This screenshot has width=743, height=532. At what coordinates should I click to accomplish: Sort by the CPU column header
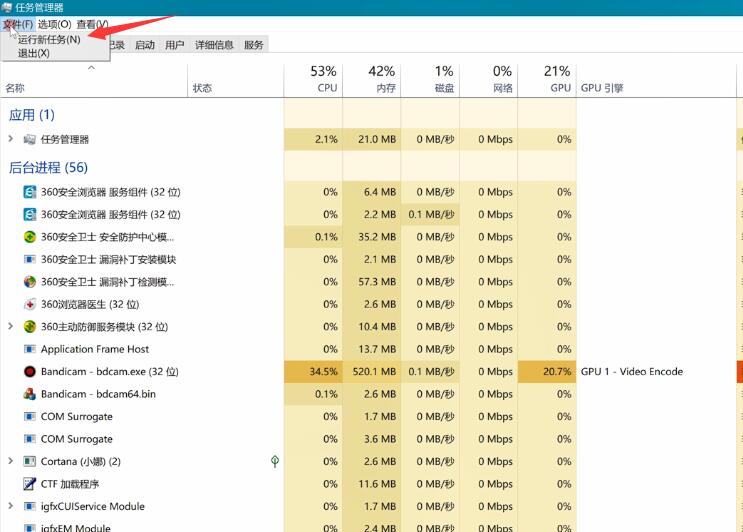[x=313, y=80]
